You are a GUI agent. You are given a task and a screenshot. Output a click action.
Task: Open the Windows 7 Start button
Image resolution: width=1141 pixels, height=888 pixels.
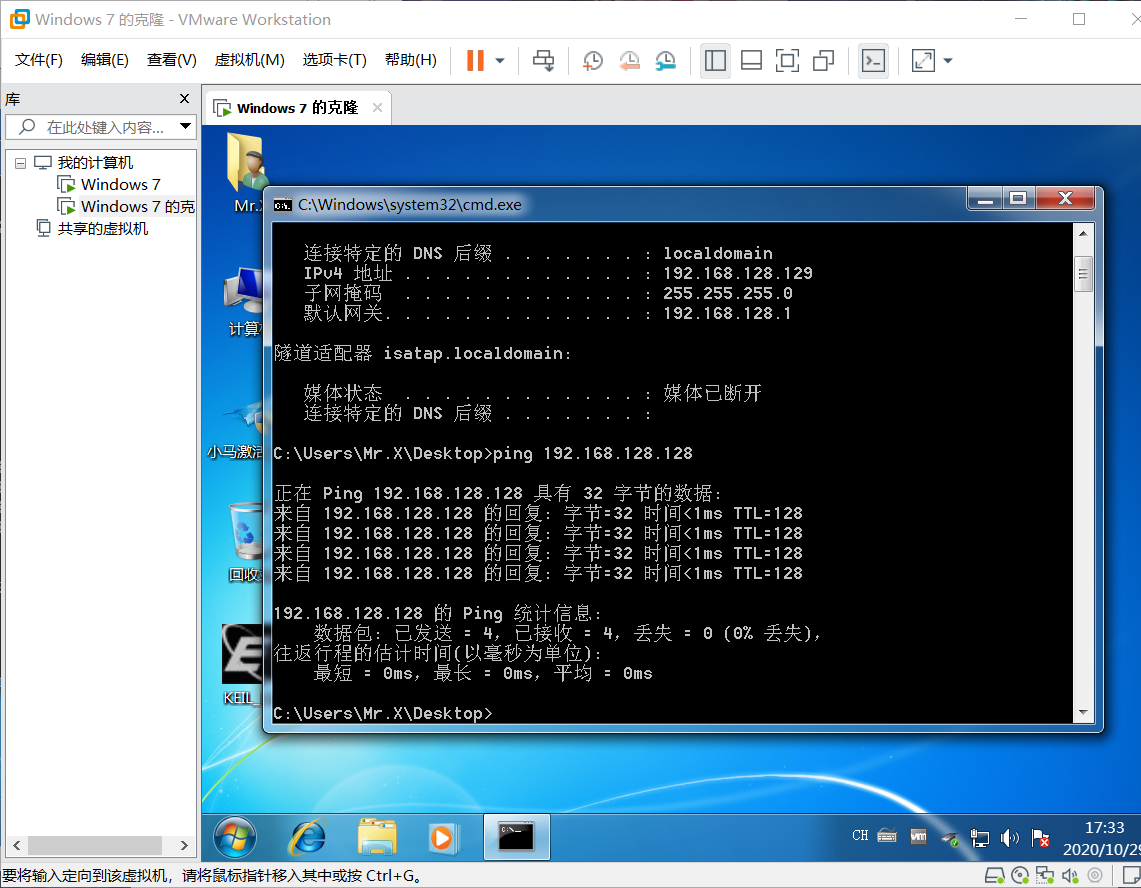235,837
